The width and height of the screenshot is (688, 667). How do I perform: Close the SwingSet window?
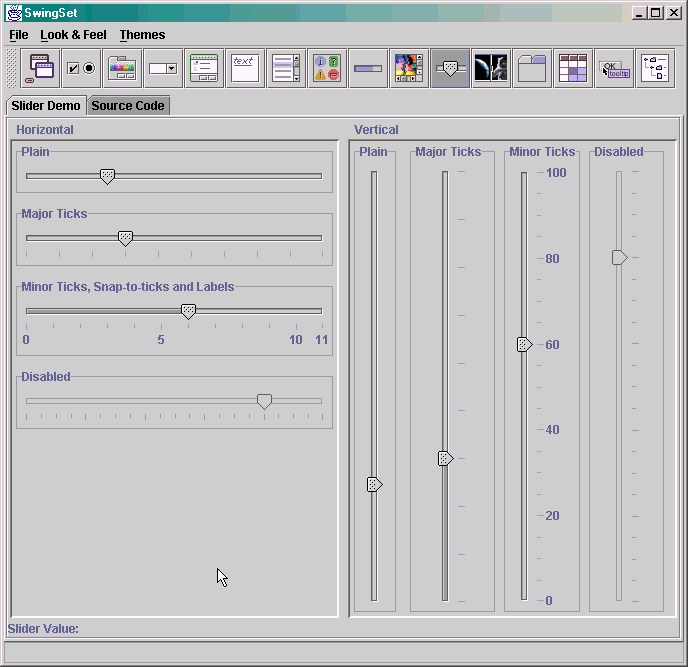click(x=674, y=13)
